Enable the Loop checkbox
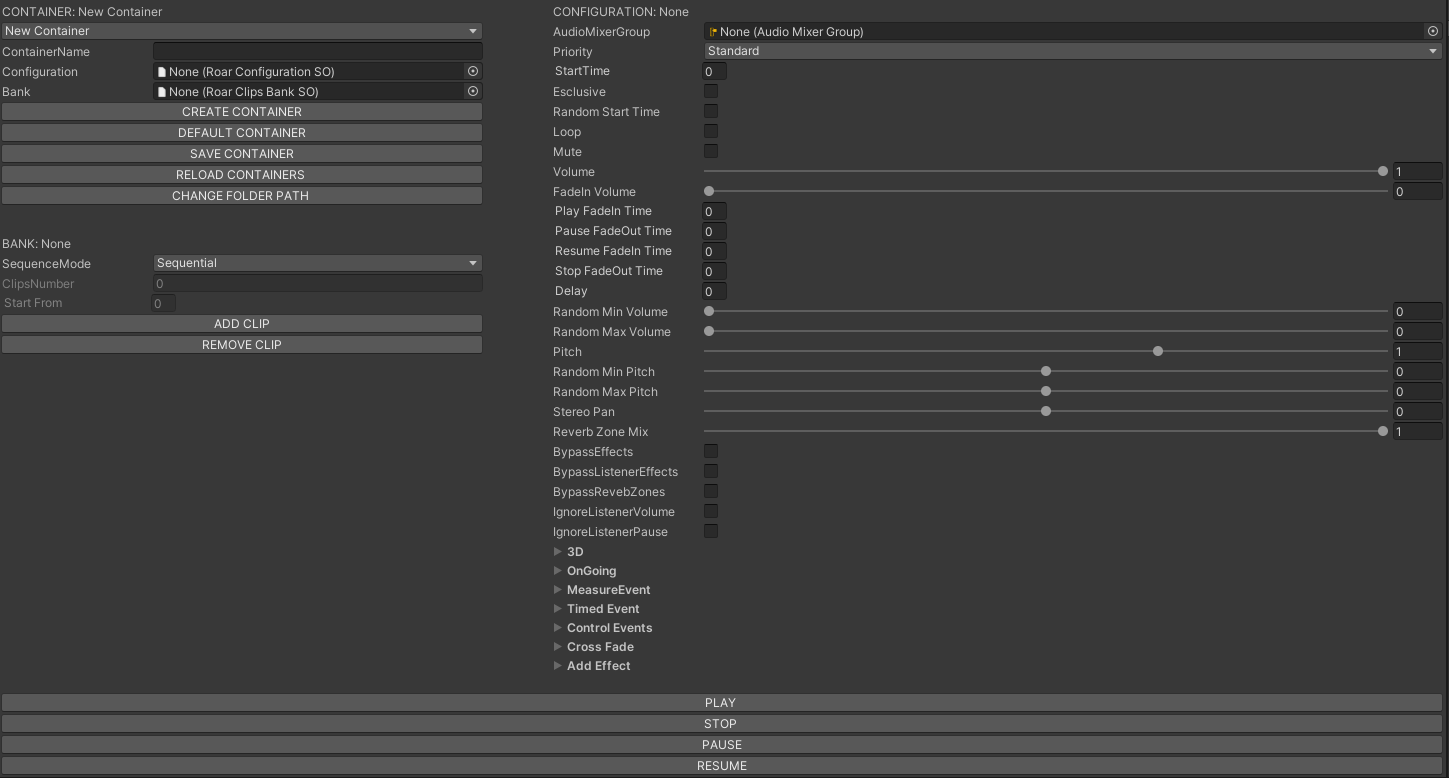 coord(710,131)
